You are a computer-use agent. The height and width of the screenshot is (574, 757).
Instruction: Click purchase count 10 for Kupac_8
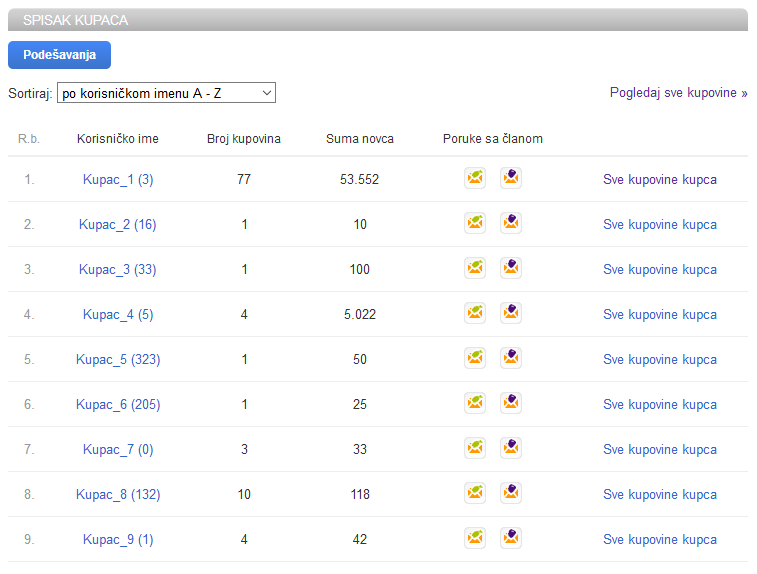coord(244,494)
